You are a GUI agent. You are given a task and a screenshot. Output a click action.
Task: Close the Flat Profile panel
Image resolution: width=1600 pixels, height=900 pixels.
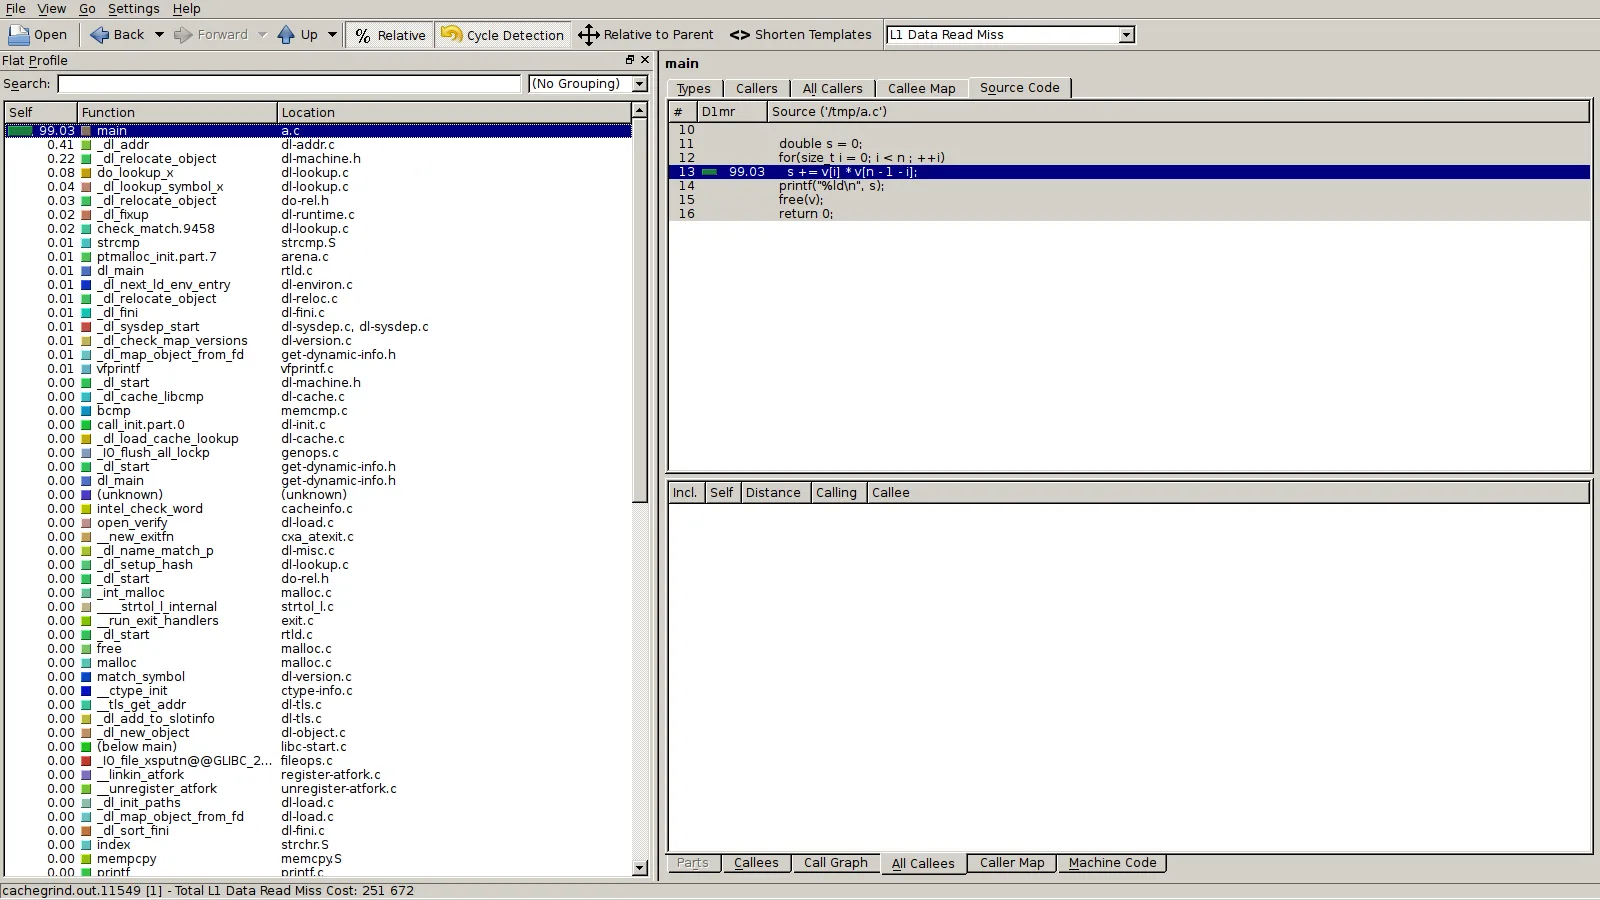645,60
